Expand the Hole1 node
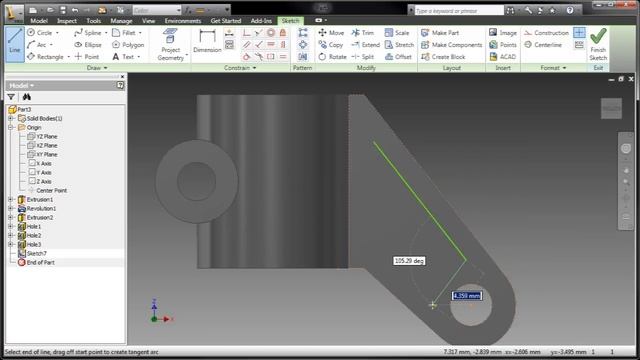 [x=11, y=227]
